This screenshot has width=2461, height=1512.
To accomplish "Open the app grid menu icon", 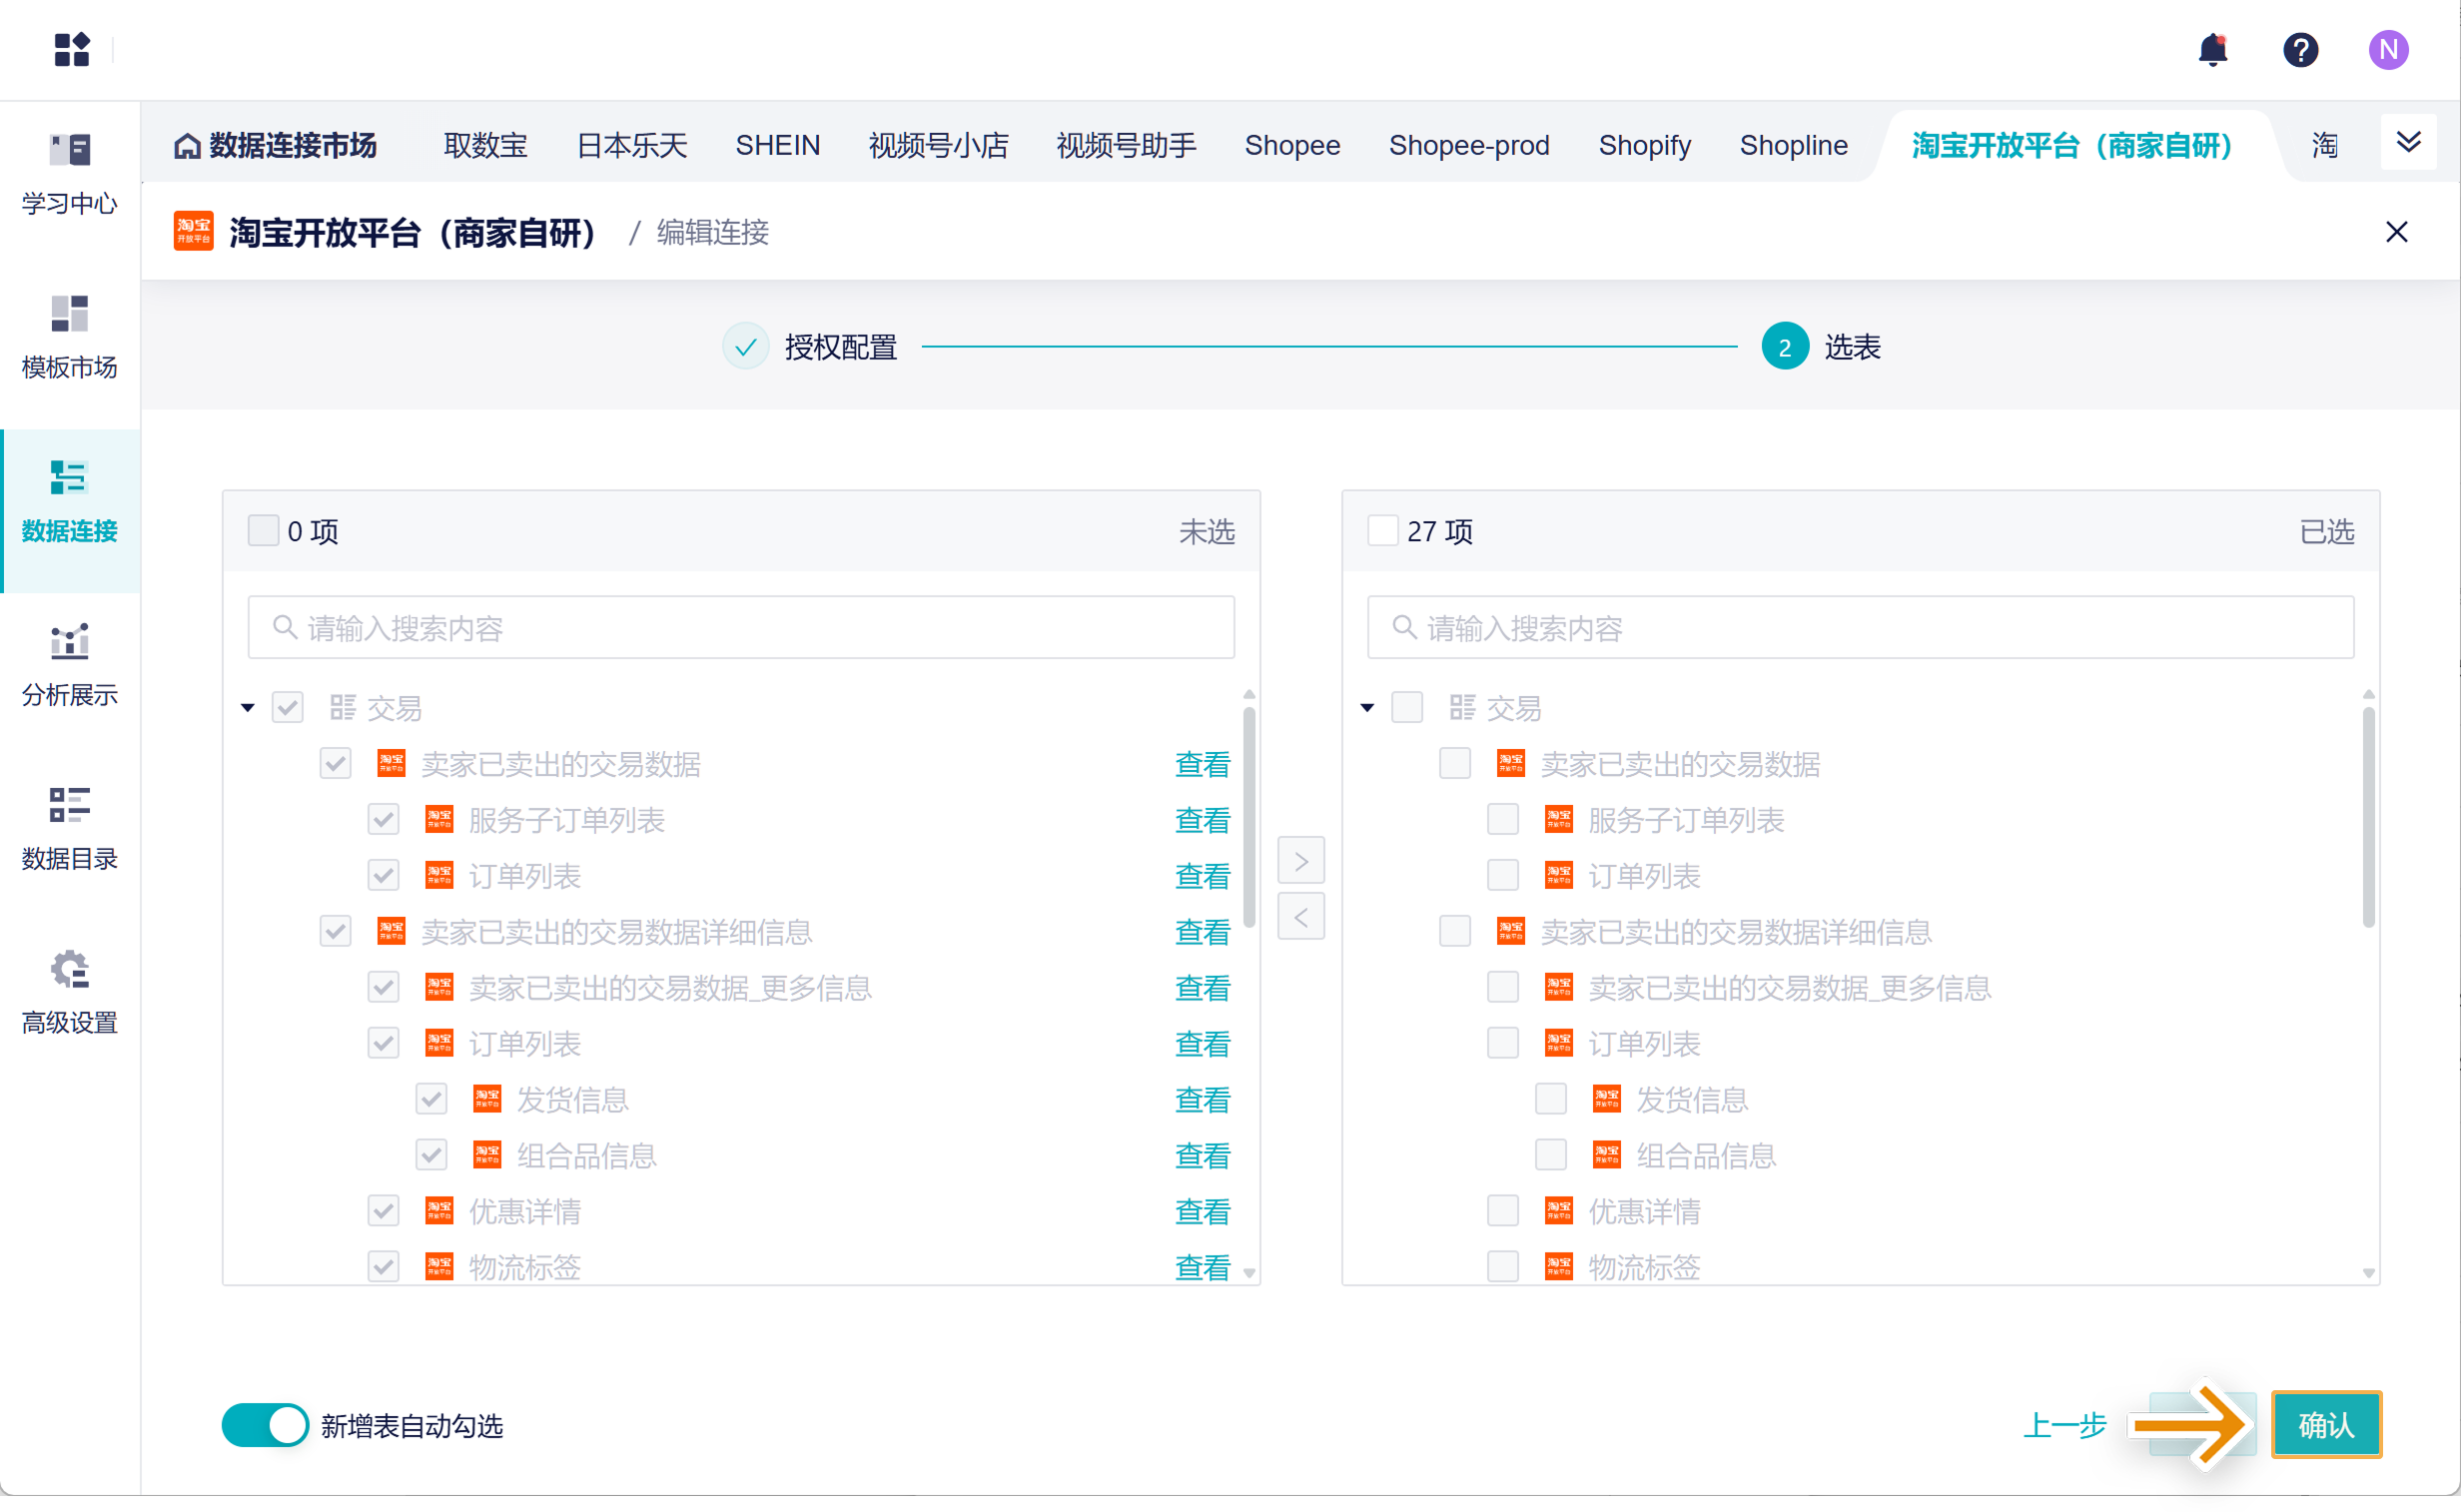I will click(x=71, y=49).
